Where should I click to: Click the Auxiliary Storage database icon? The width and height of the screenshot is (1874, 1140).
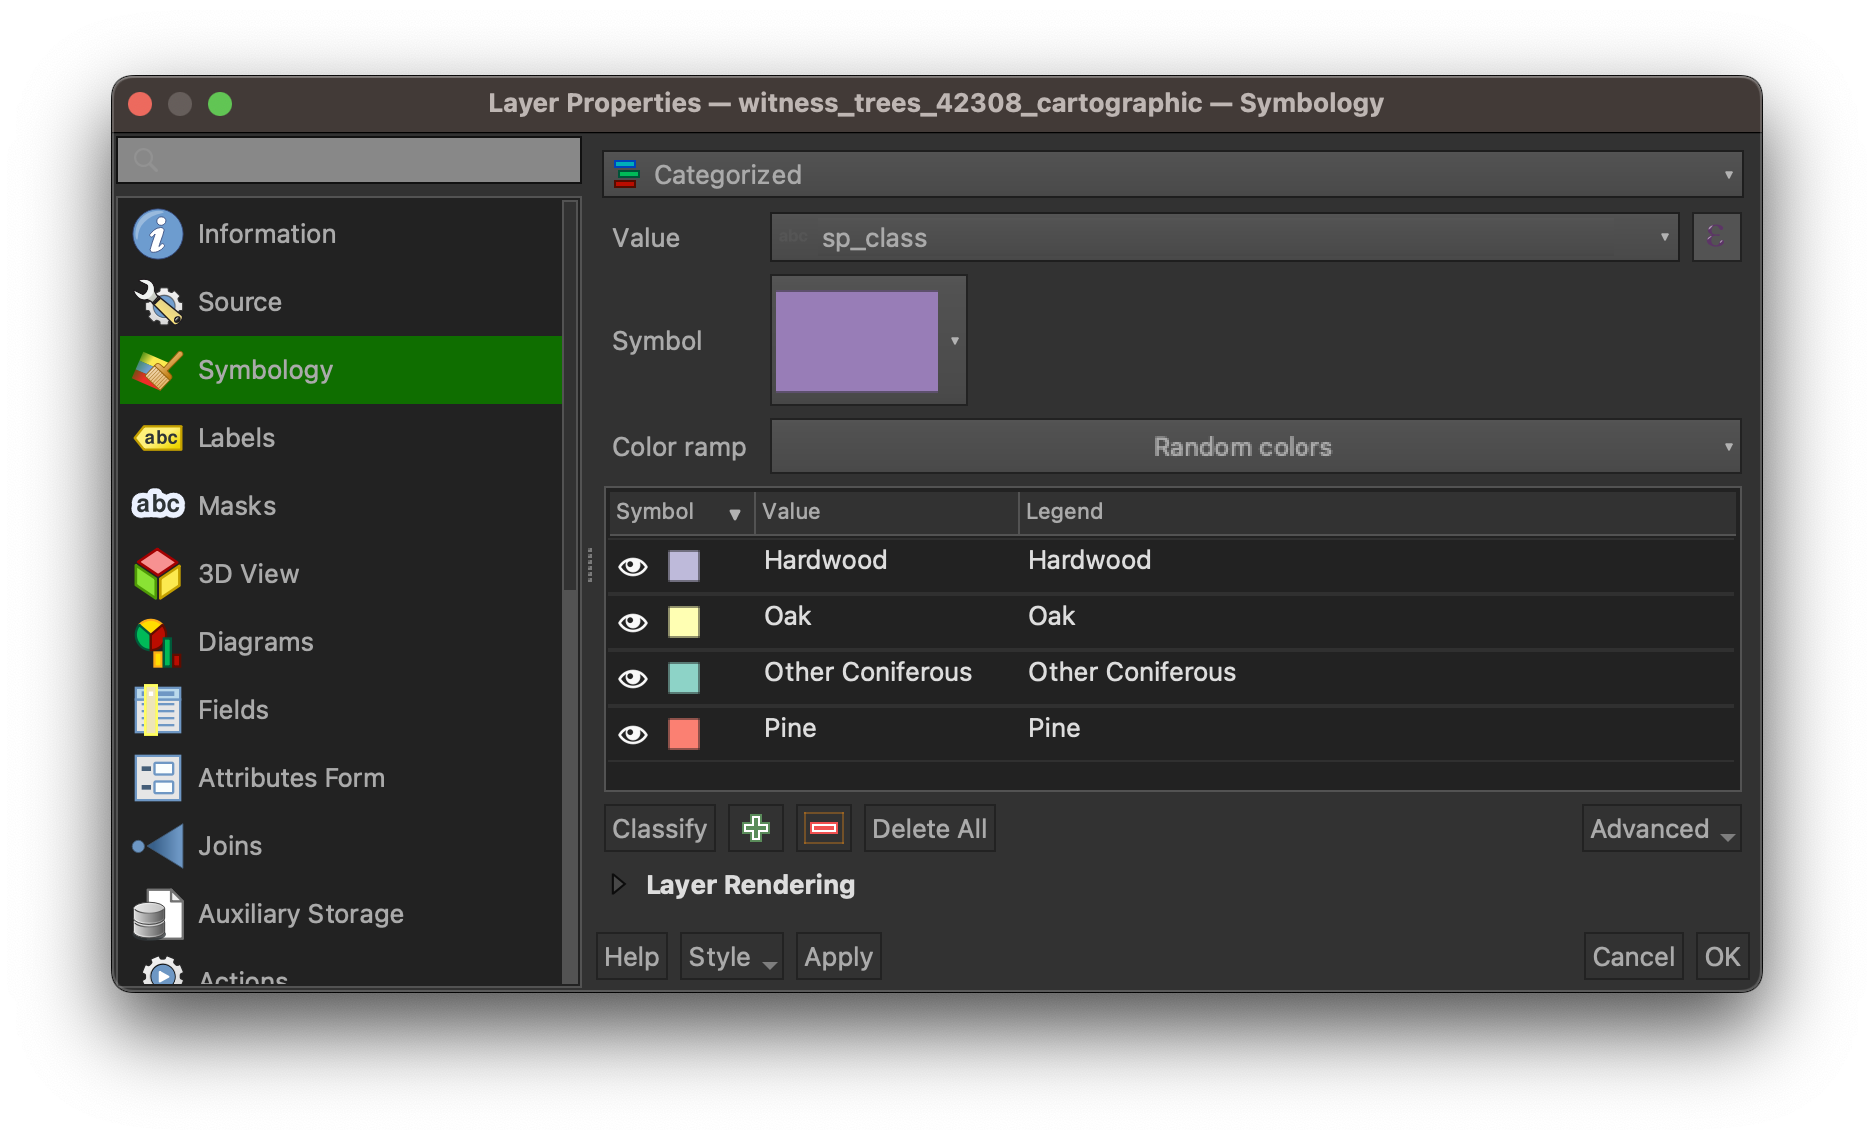(x=158, y=914)
